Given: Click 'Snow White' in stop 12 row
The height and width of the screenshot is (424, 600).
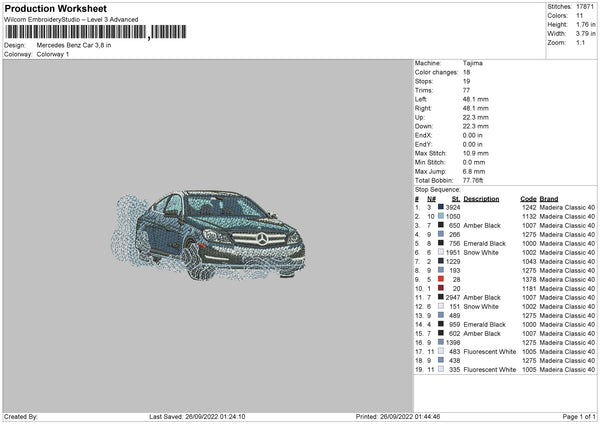Looking at the screenshot, I should (x=481, y=307).
